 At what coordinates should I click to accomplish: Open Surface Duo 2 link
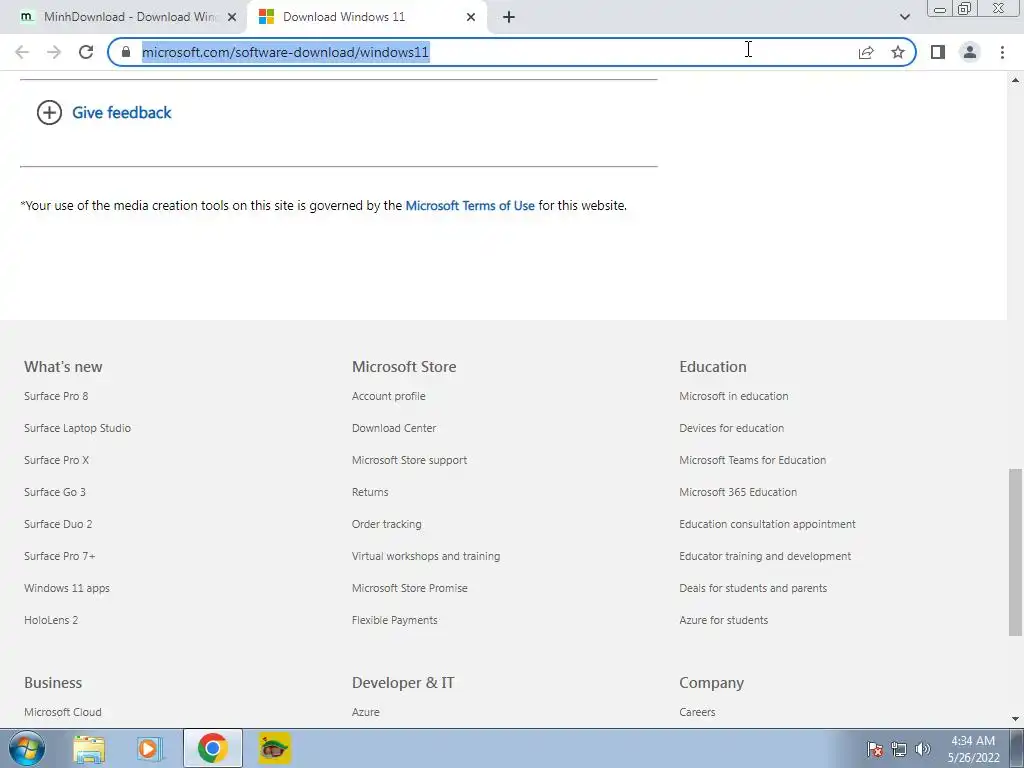click(x=58, y=524)
